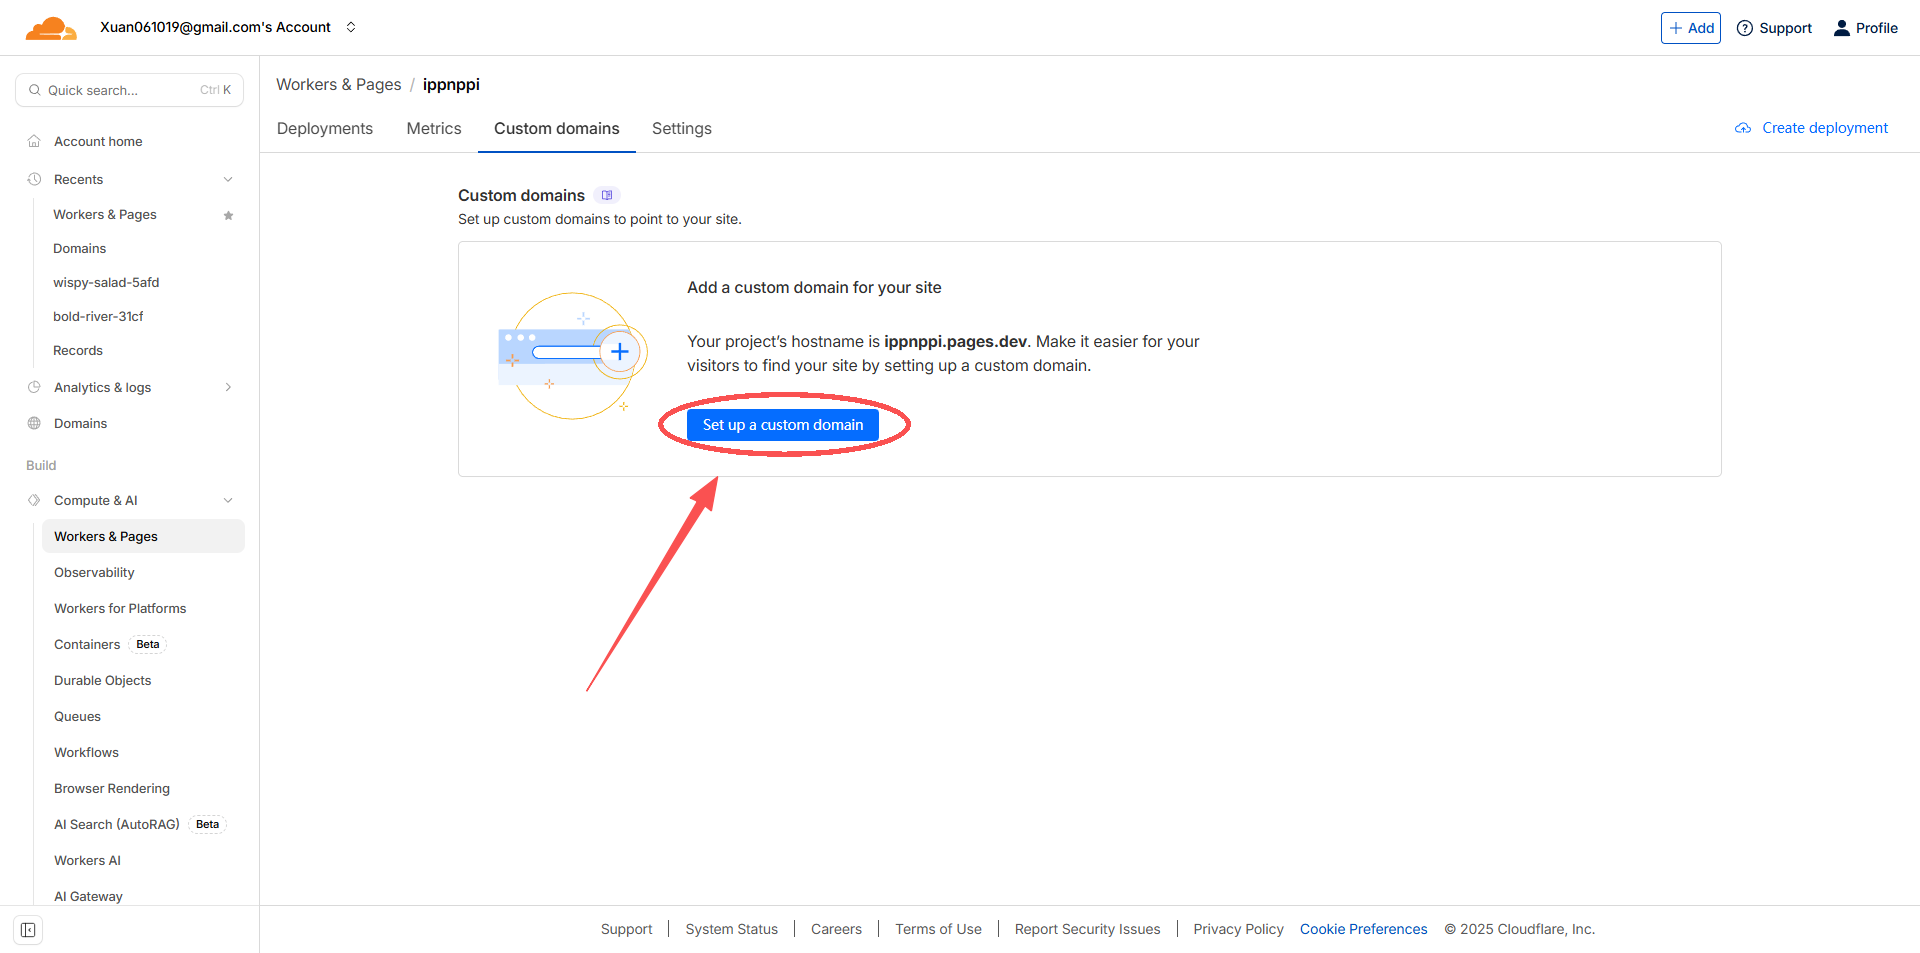This screenshot has height=953, width=1920.
Task: Open System Status footer link
Action: [732, 929]
